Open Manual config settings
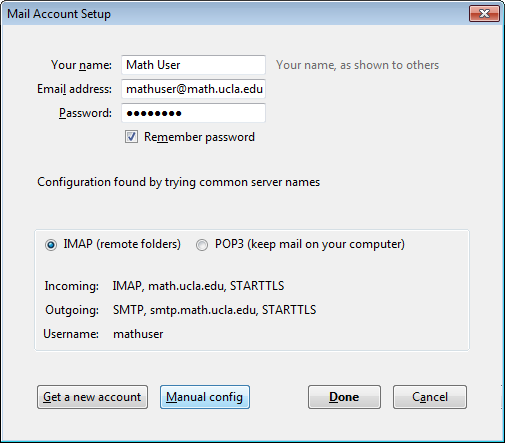The height and width of the screenshot is (443, 505). click(x=205, y=397)
